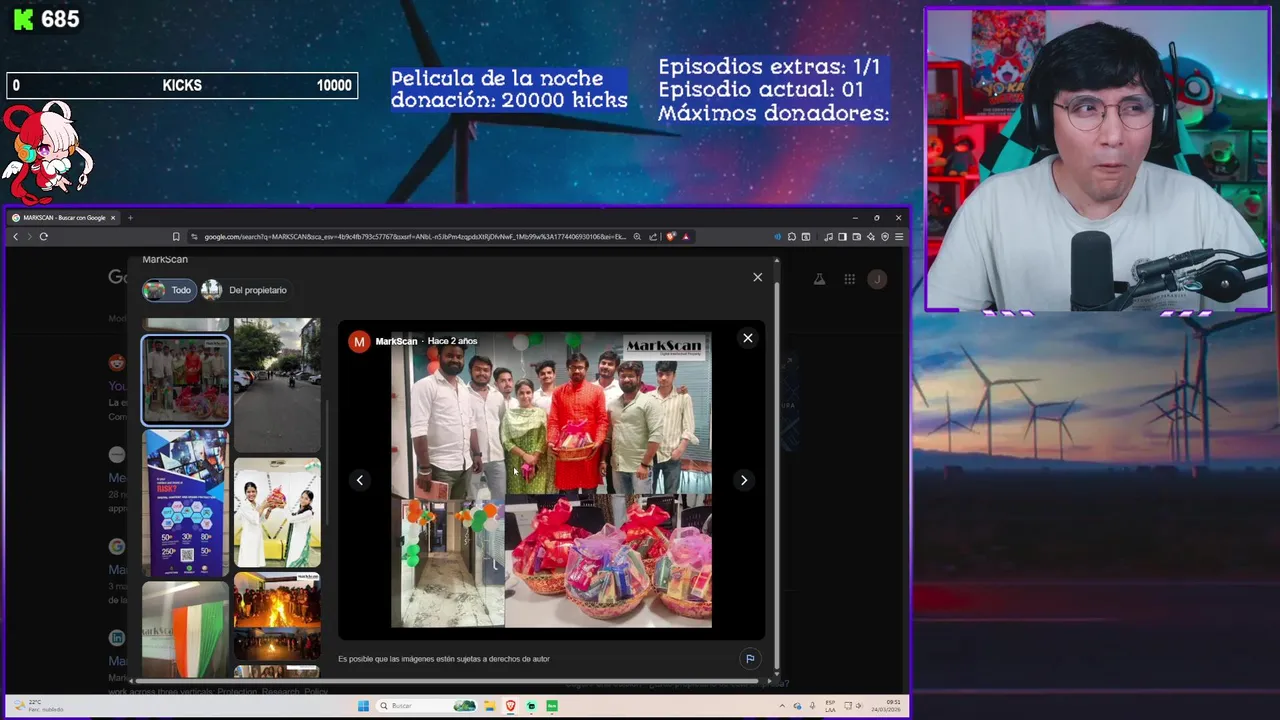Open the Google account avatar J

click(877, 279)
